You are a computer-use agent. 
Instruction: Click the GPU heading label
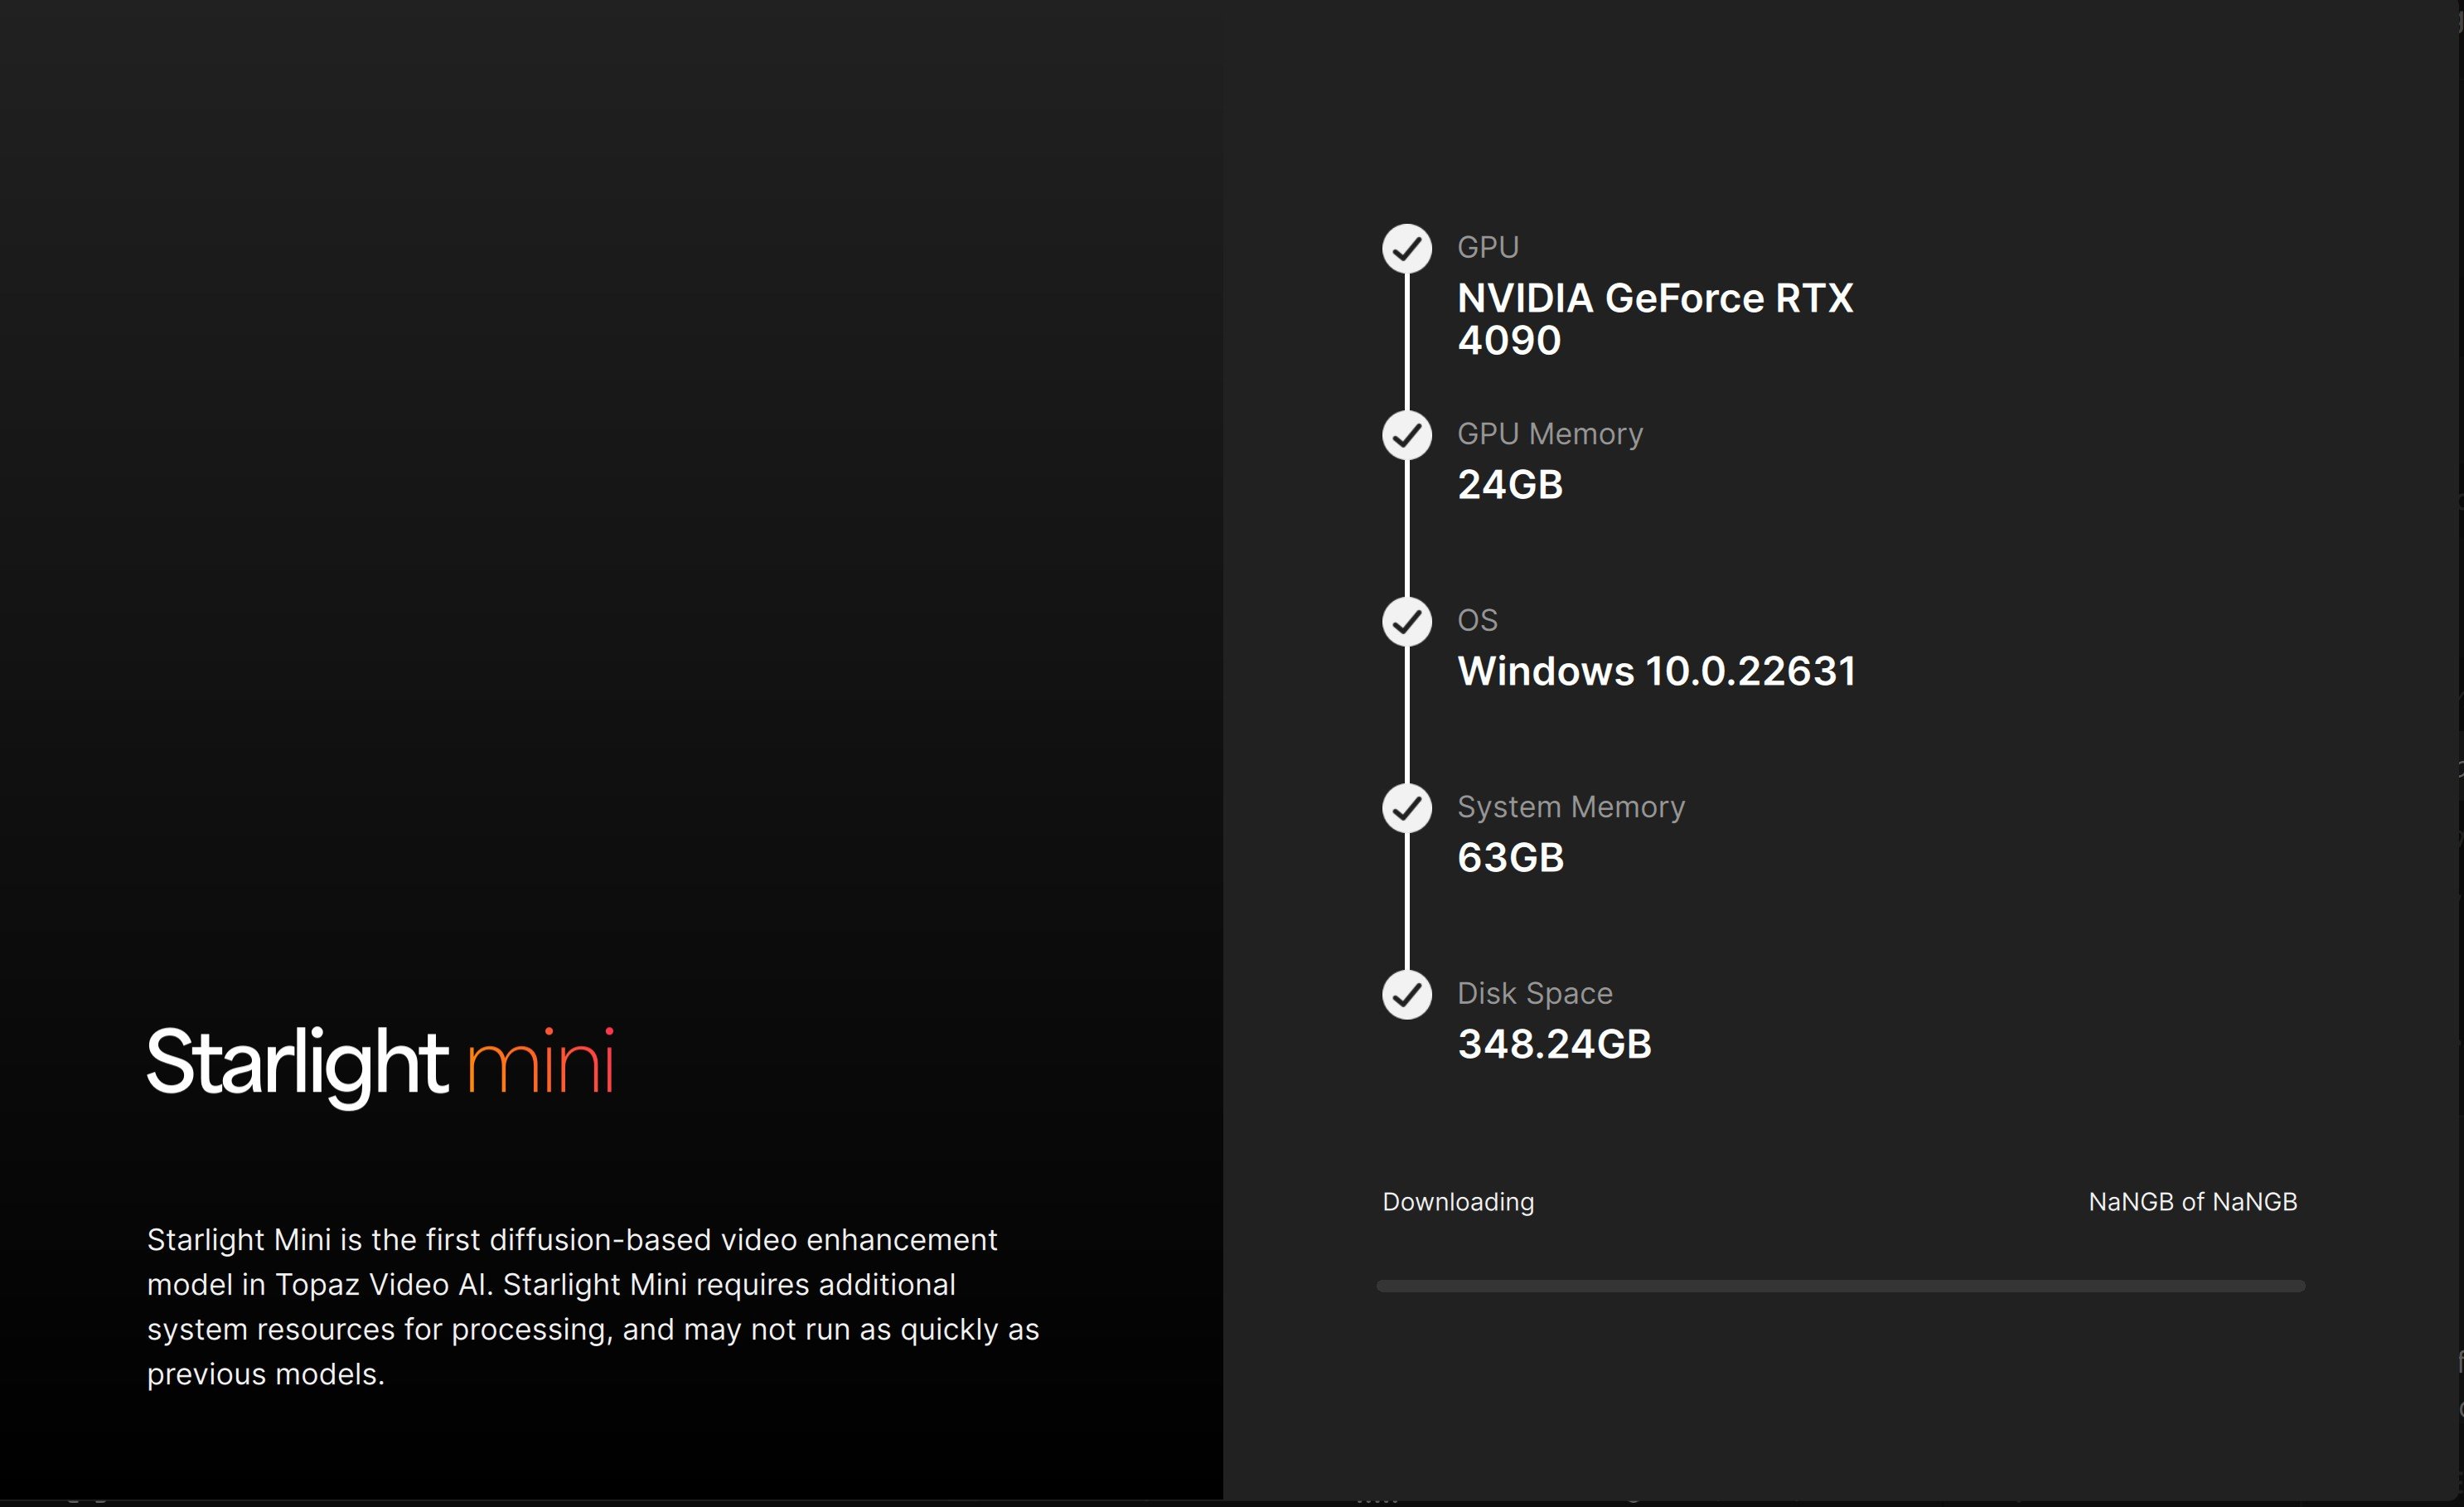click(1487, 247)
